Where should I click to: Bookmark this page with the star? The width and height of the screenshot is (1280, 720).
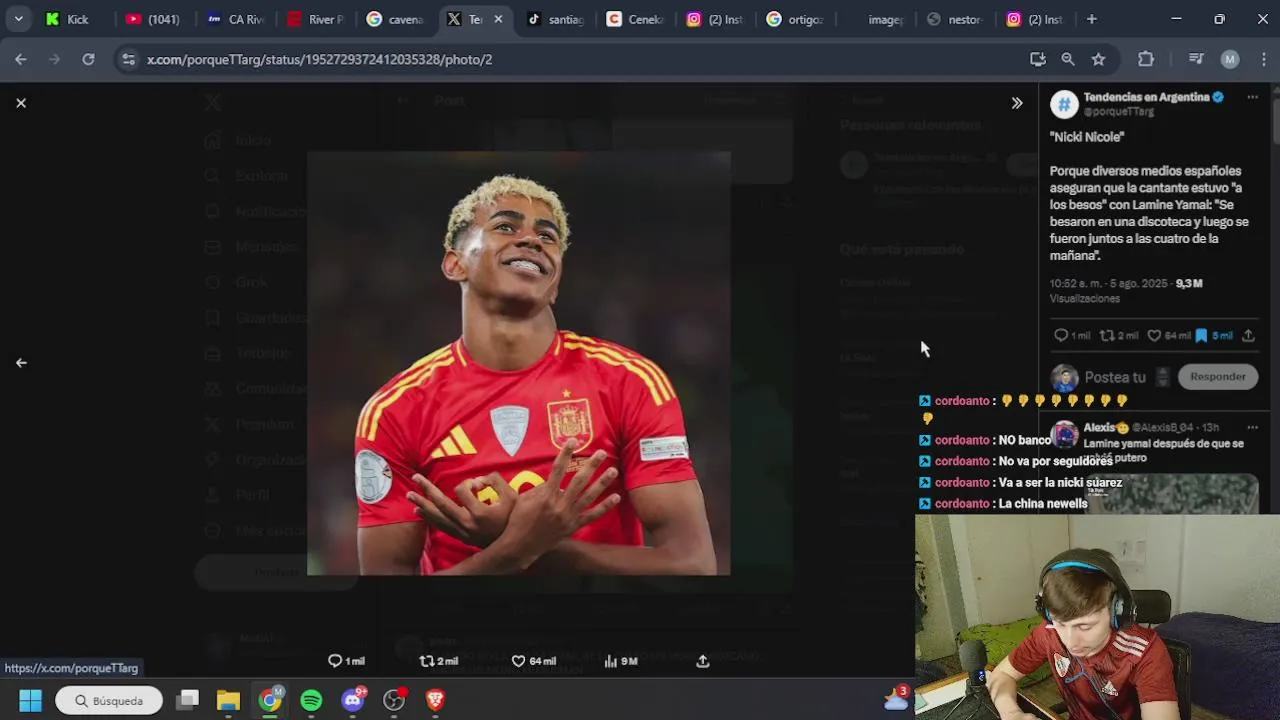pos(1098,60)
